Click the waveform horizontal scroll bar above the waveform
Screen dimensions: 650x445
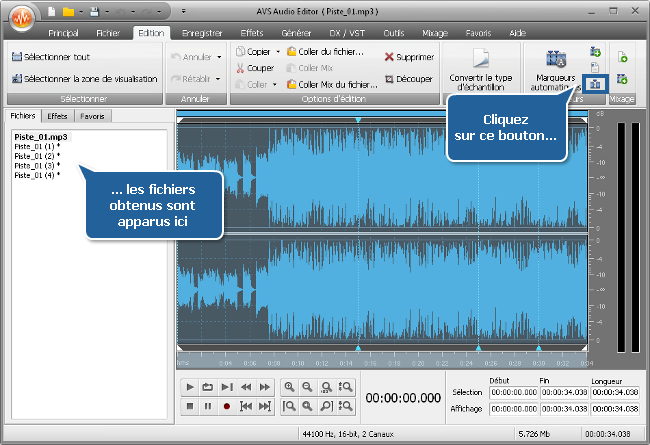coord(382,114)
